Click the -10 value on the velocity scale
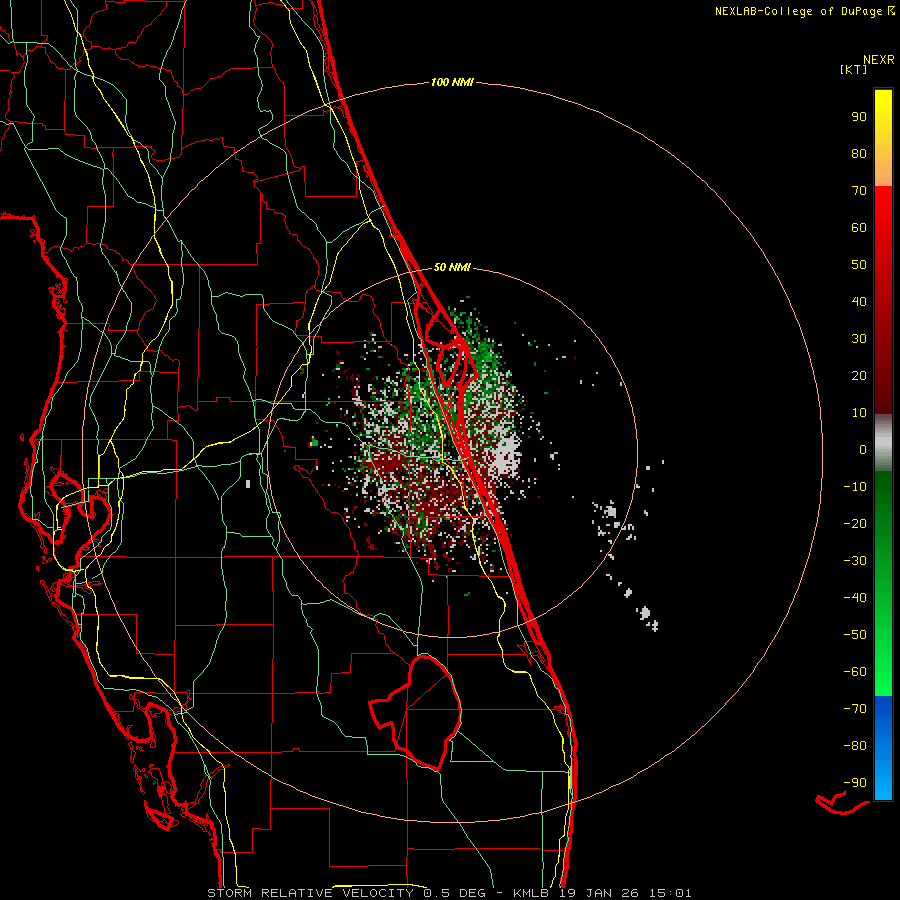Image resolution: width=900 pixels, height=900 pixels. coord(855,487)
